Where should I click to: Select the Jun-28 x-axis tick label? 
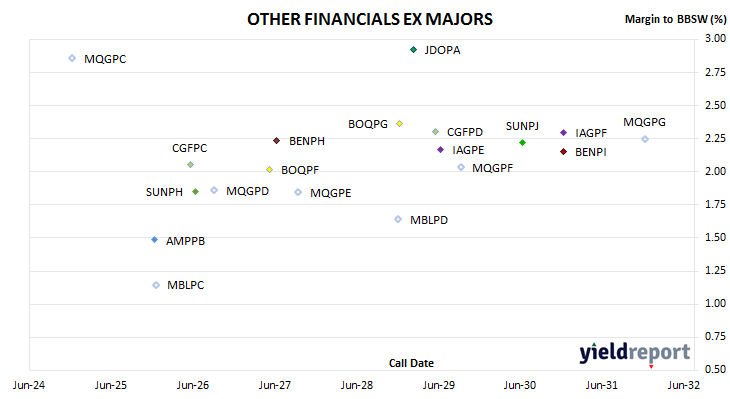click(357, 385)
